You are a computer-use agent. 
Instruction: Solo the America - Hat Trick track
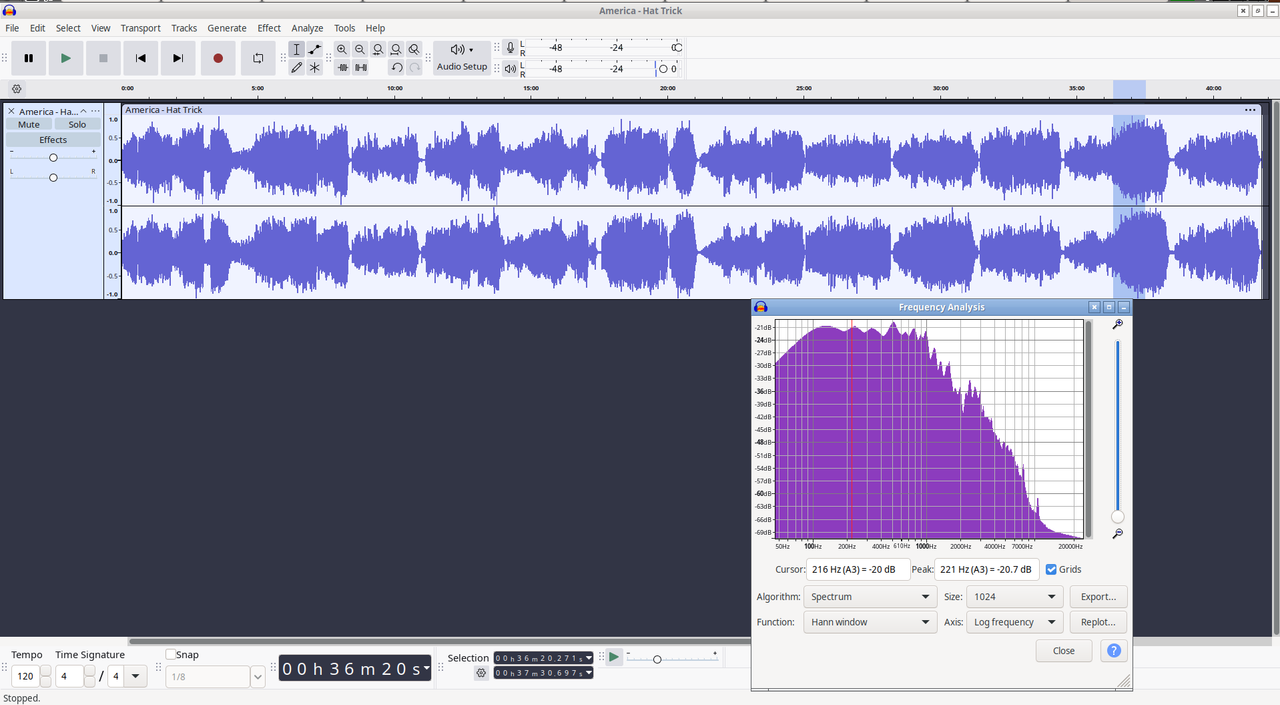point(77,125)
